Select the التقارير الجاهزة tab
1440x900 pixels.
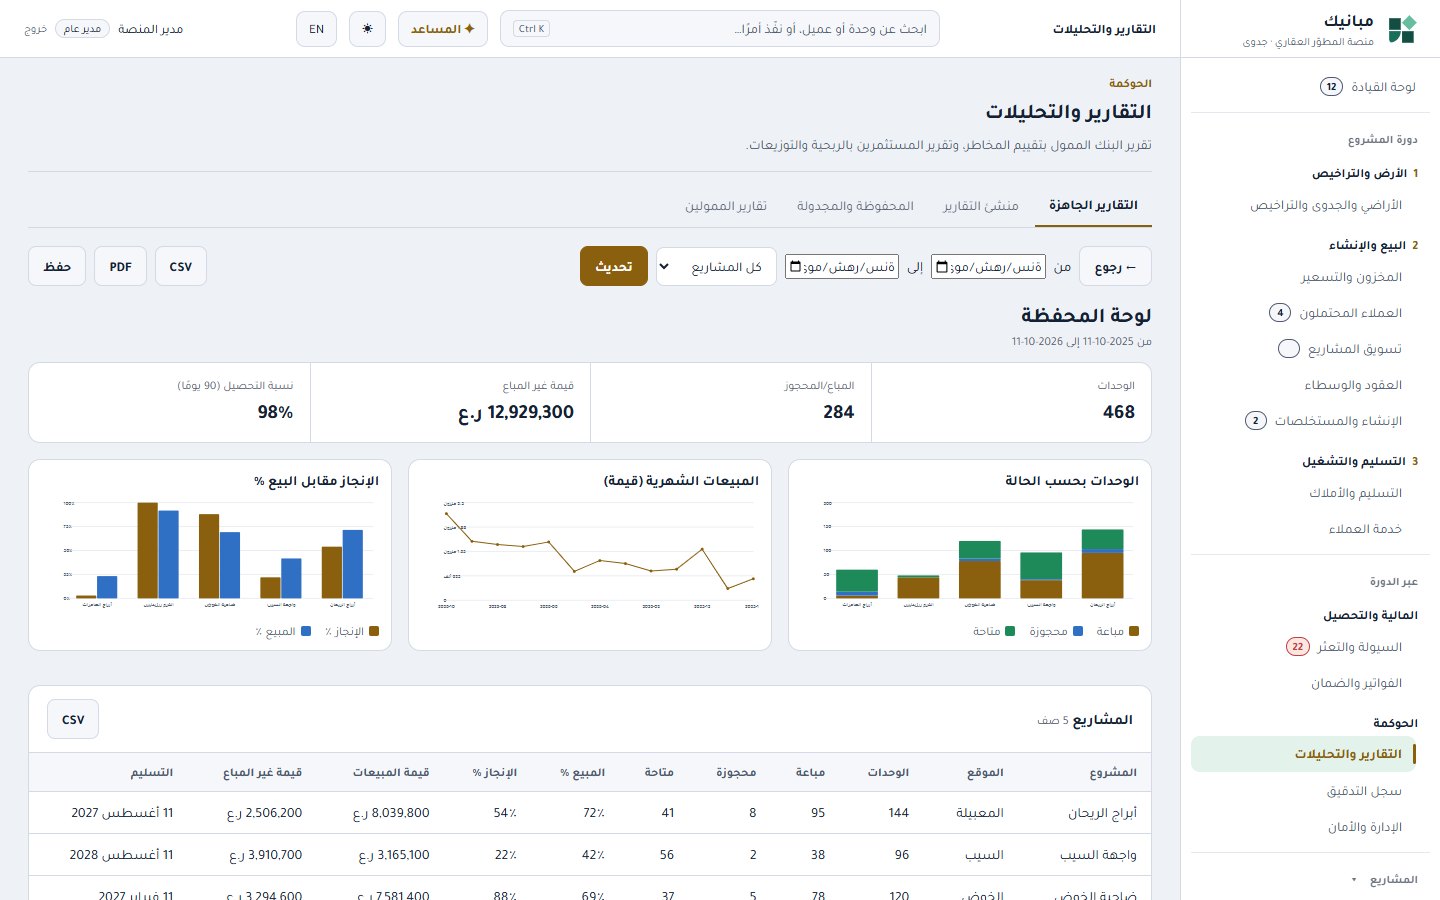coord(1093,205)
